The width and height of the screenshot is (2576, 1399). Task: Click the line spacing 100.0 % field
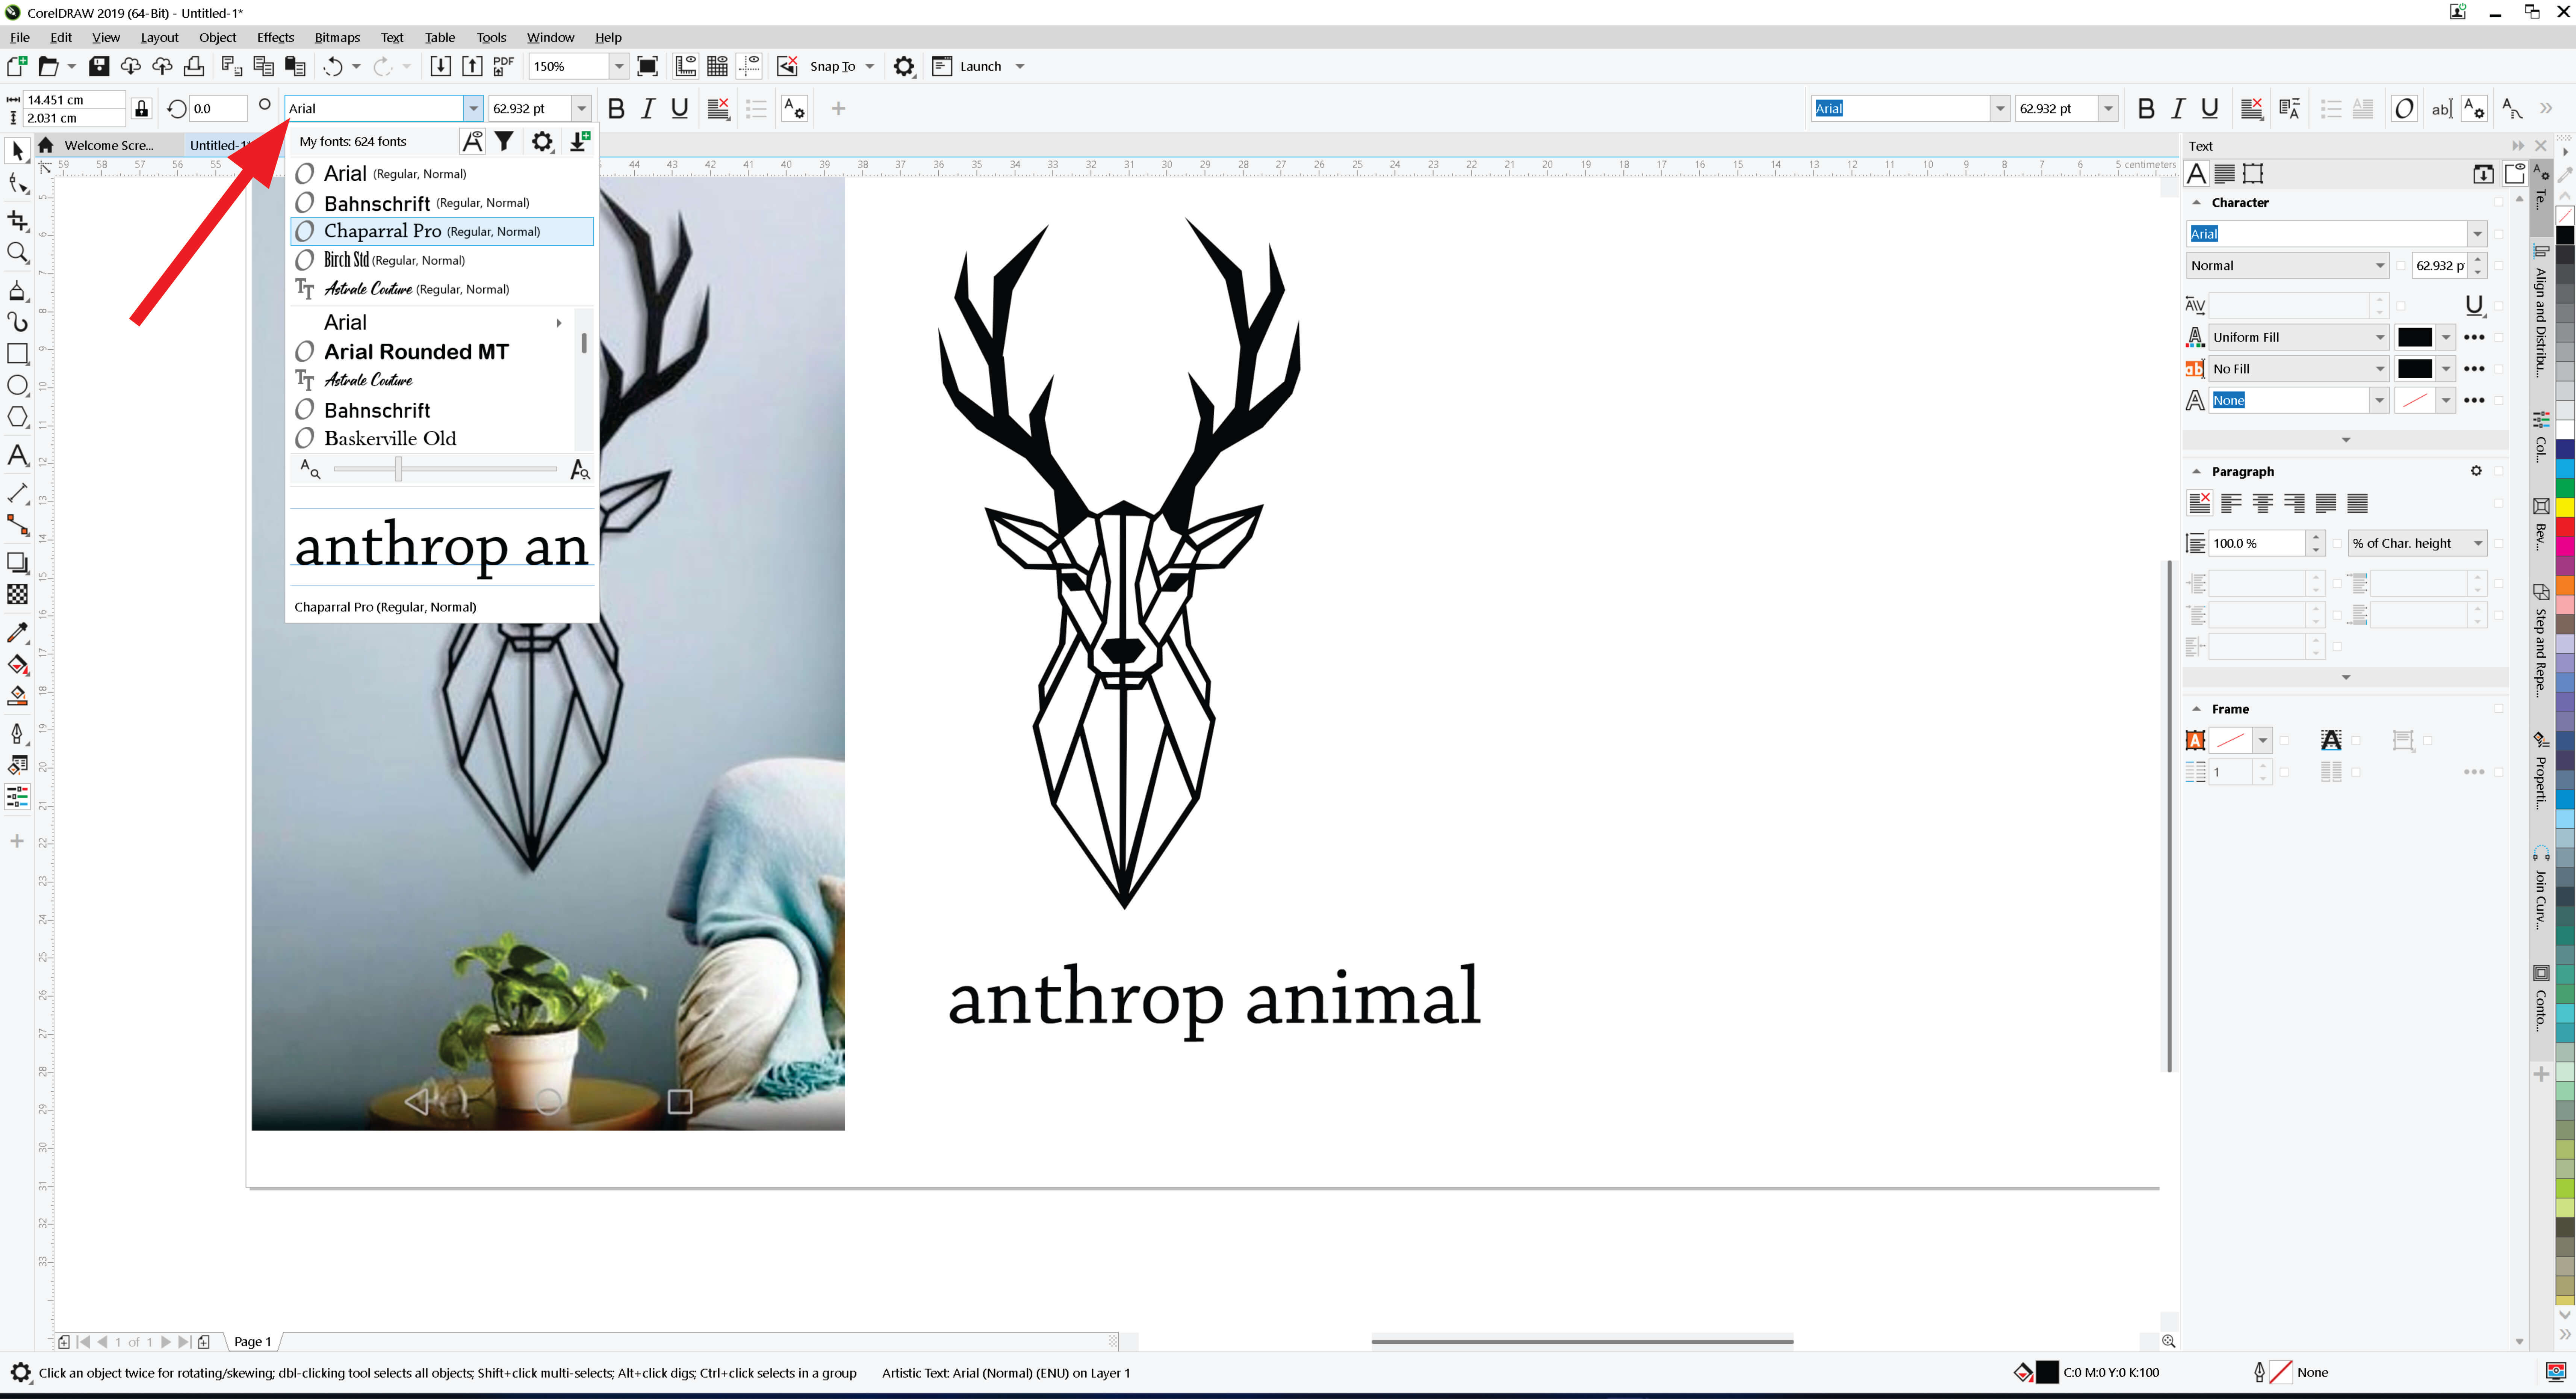coord(2256,543)
